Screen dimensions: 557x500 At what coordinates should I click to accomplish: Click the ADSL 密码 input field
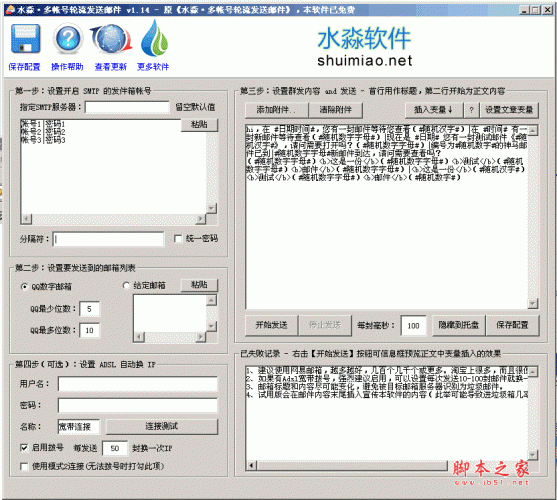click(137, 405)
